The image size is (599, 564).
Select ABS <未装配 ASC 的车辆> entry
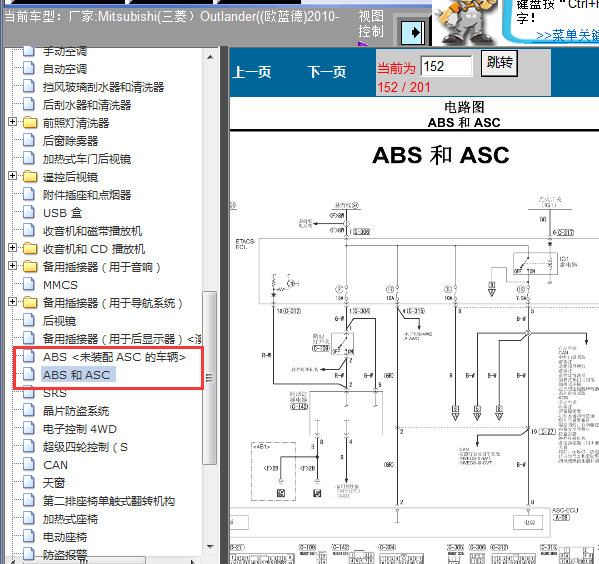pos(114,357)
